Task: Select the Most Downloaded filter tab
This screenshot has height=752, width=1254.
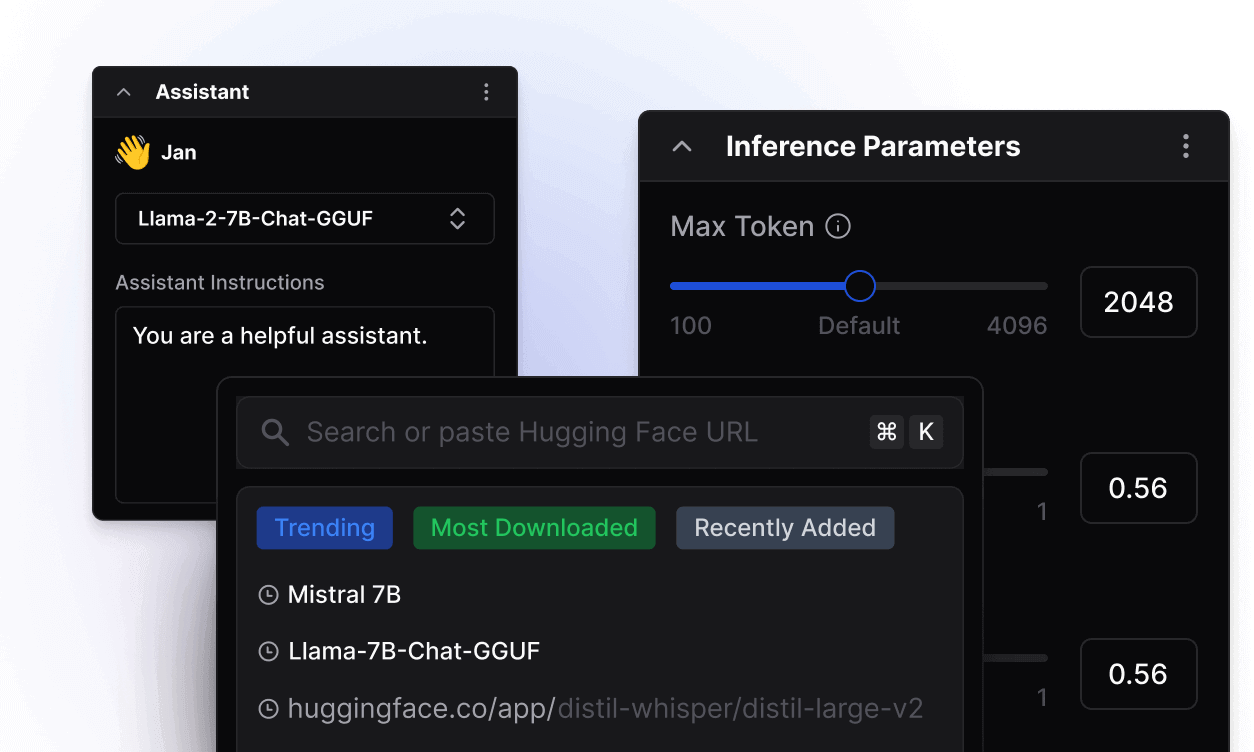Action: click(534, 528)
